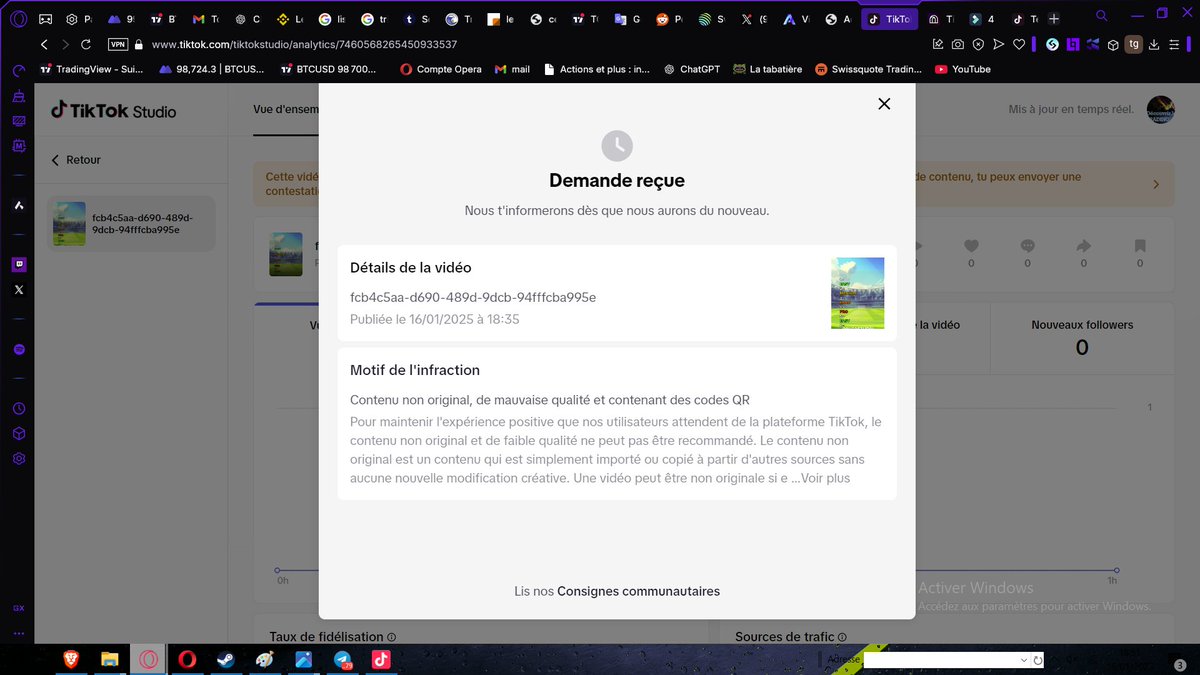This screenshot has width=1200, height=675.
Task: Open X in the Opera sidebar
Action: click(x=19, y=290)
